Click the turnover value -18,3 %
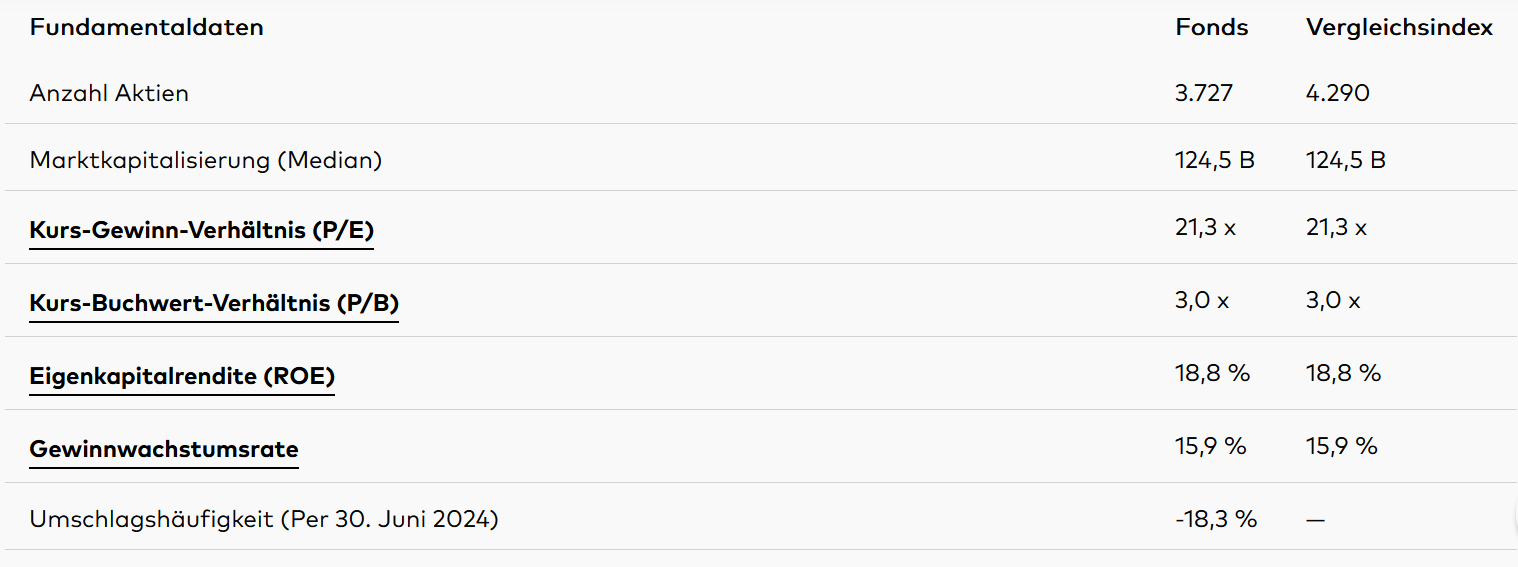This screenshot has height=567, width=1518. click(1216, 519)
